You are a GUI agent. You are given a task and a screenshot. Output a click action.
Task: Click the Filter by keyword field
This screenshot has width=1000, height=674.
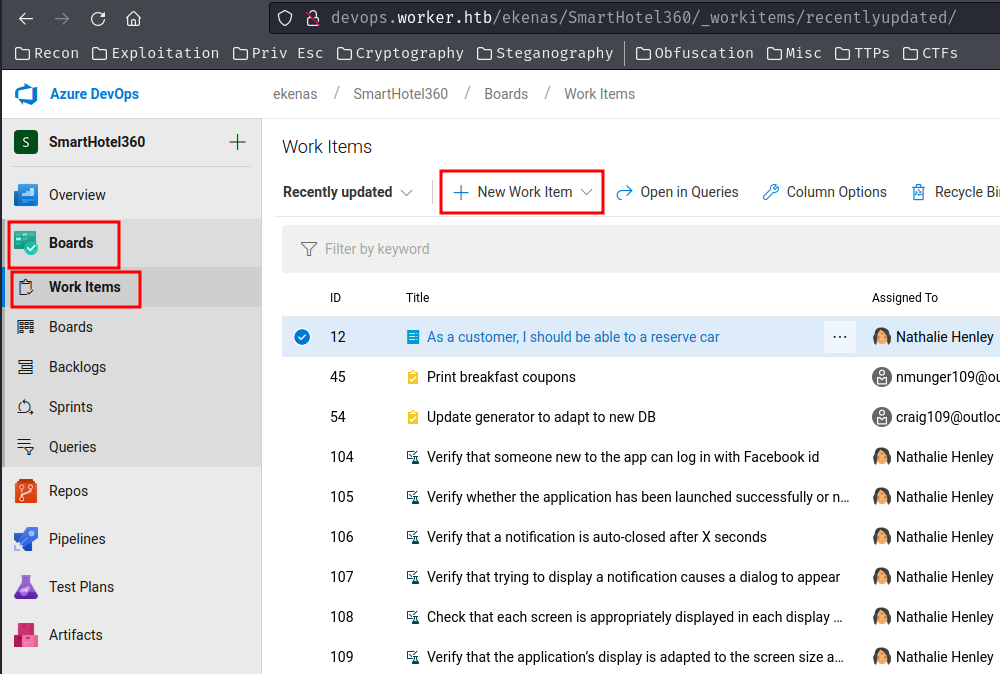641,249
